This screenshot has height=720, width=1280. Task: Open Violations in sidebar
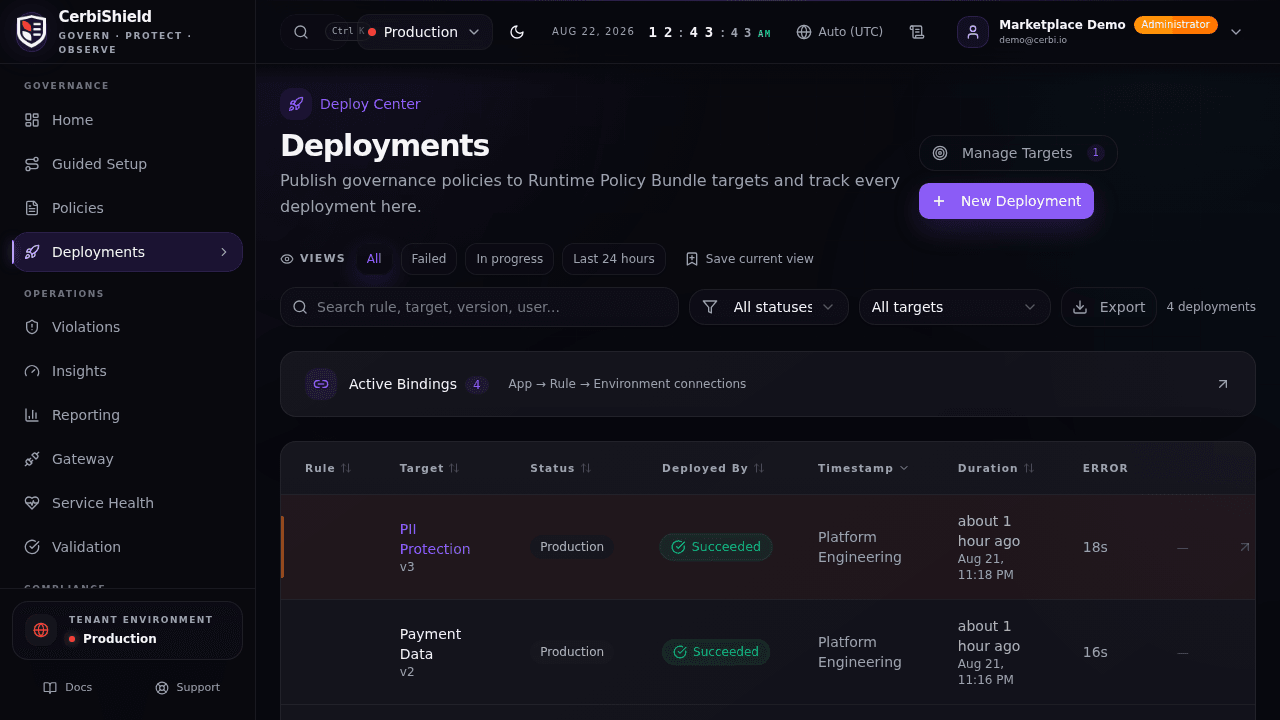[127, 327]
